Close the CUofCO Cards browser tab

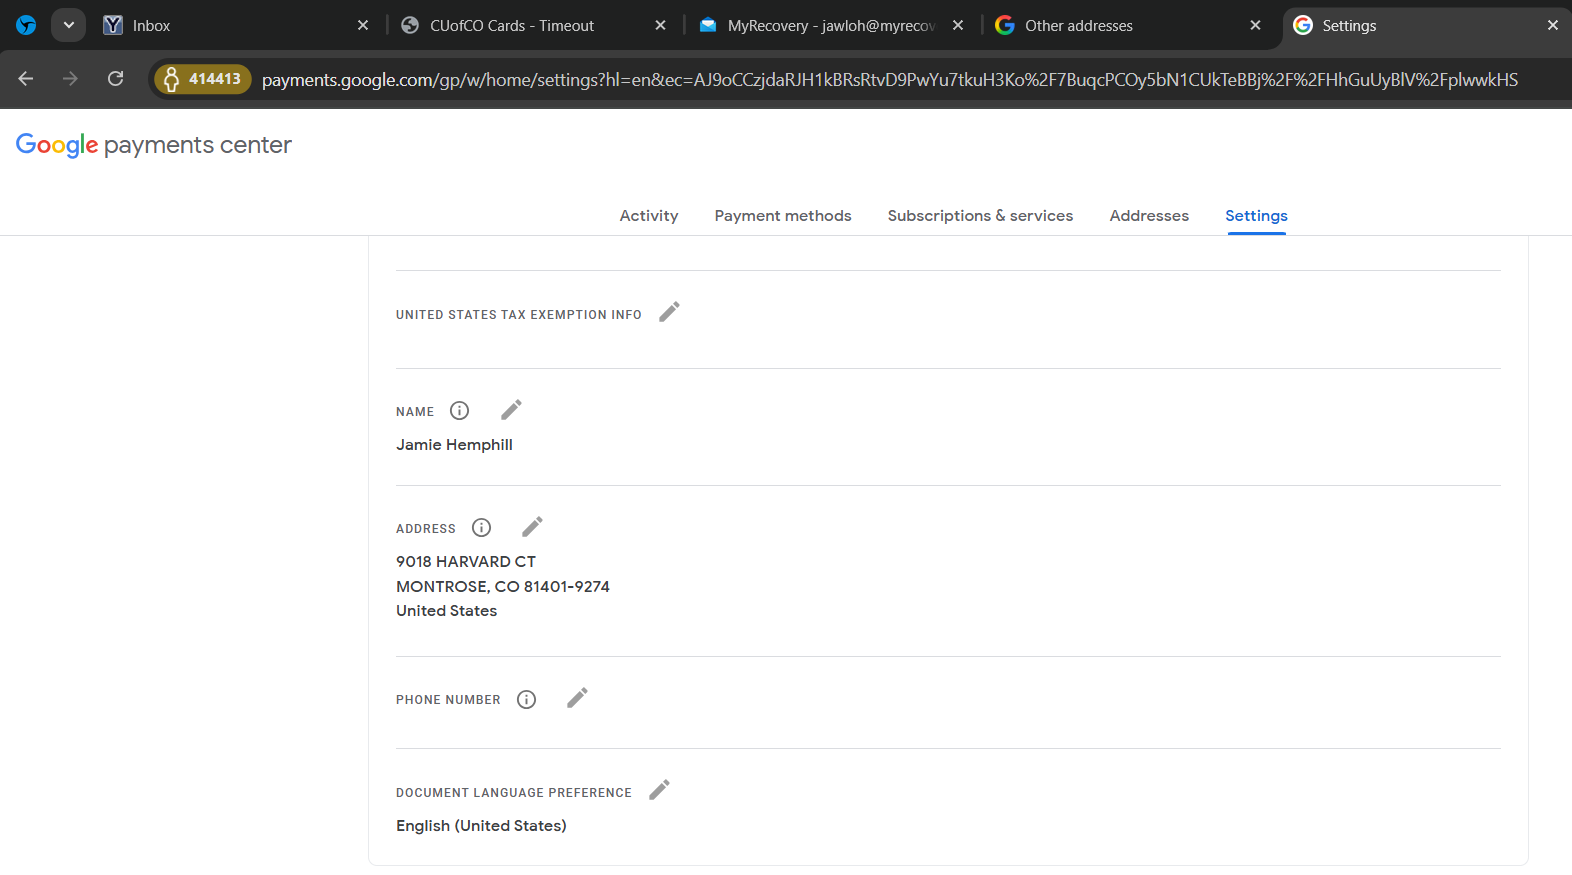tap(660, 26)
